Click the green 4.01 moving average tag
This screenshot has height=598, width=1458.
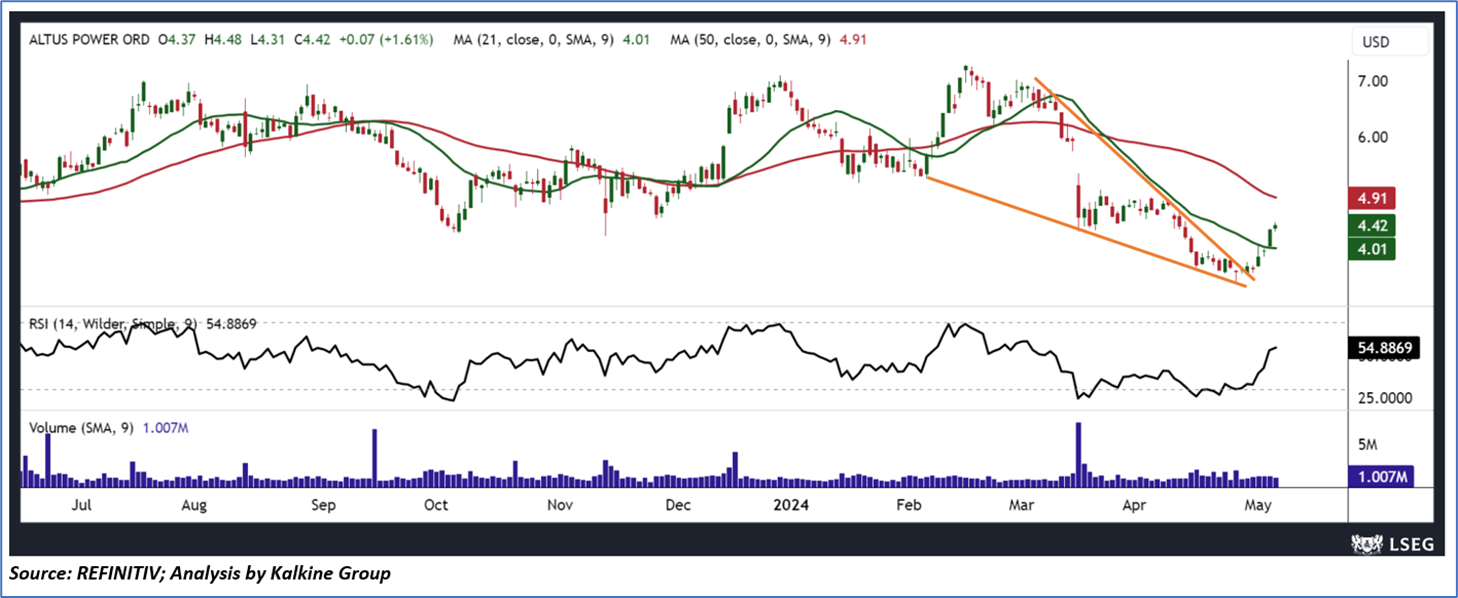coord(1372,248)
